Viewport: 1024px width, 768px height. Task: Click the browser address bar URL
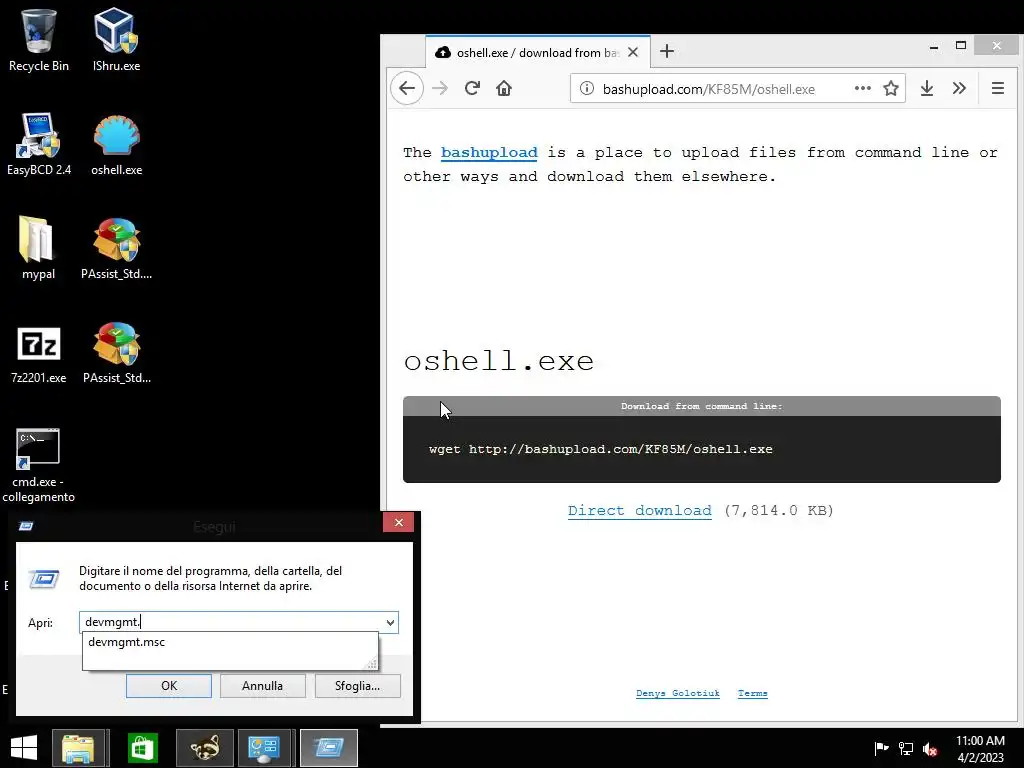pyautogui.click(x=709, y=89)
